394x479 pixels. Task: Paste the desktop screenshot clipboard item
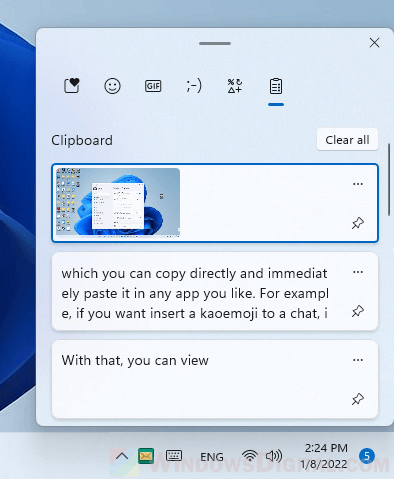pyautogui.click(x=215, y=203)
